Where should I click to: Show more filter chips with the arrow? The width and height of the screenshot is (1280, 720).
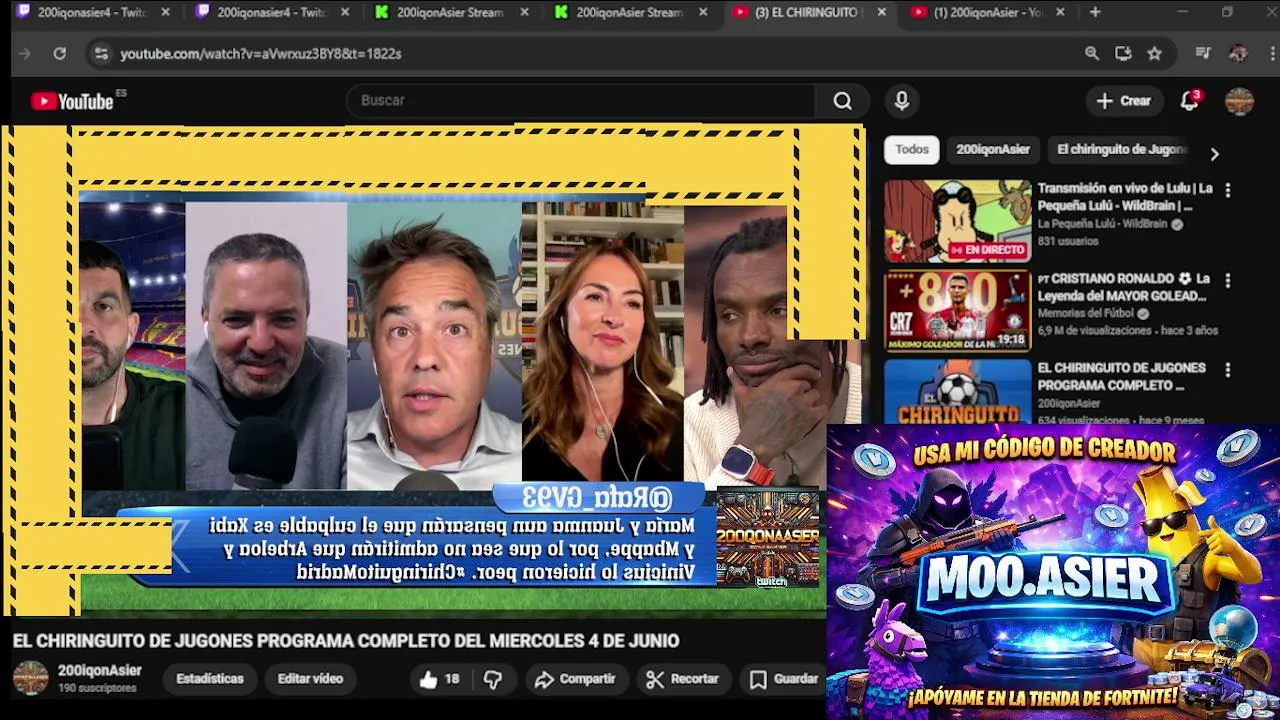[1214, 154]
